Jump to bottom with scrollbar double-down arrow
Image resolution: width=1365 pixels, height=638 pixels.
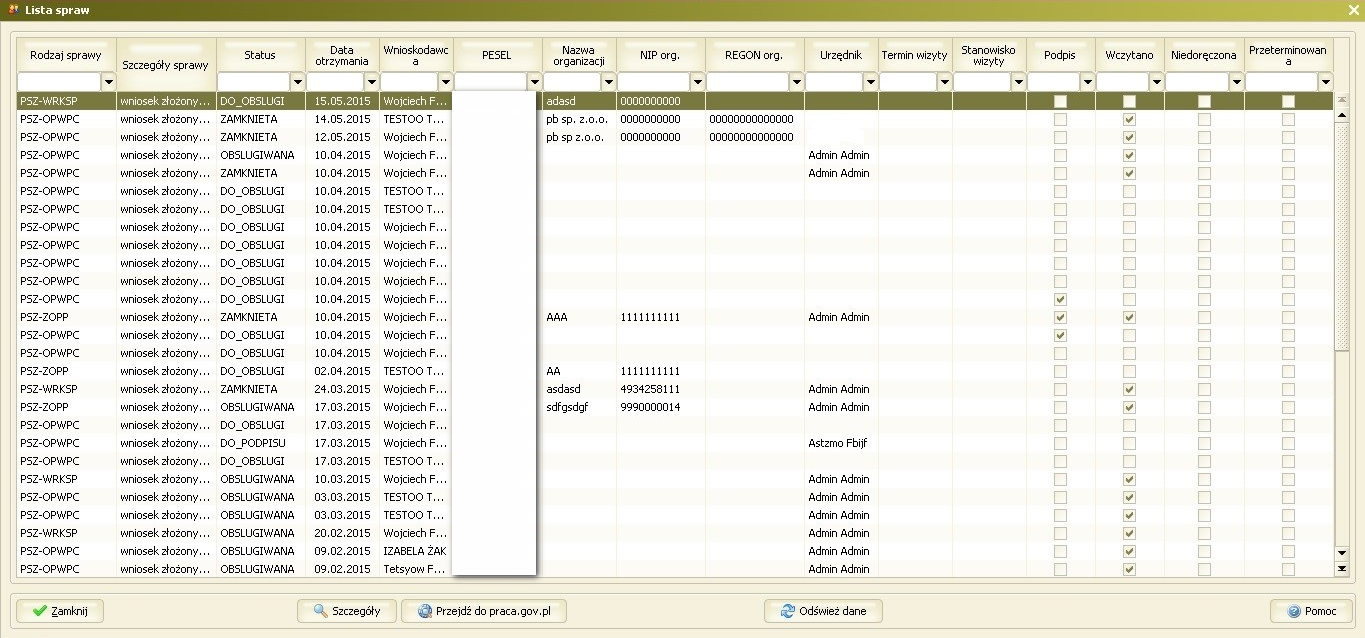(x=1342, y=569)
